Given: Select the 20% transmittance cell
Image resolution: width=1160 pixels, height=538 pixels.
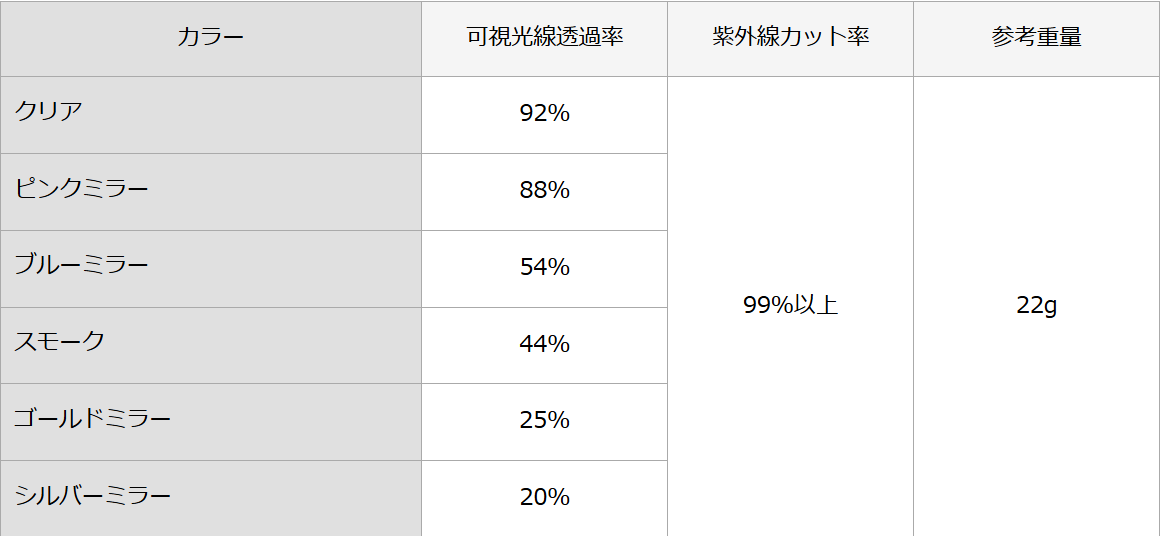Looking at the screenshot, I should (544, 497).
